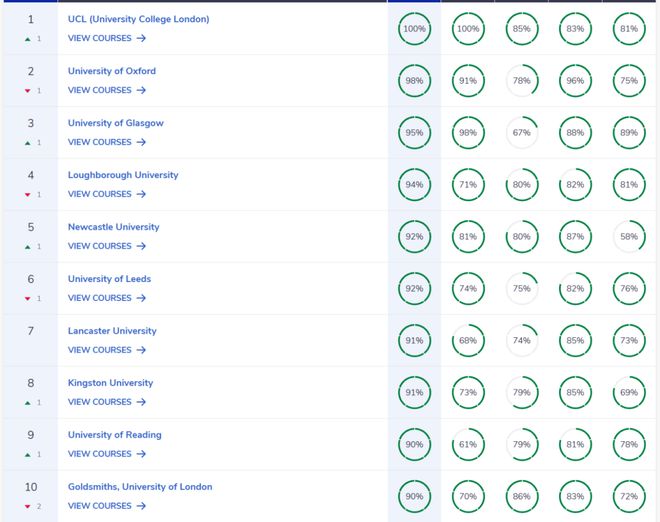Open University of Glasgow link
Viewport: 660px width, 522px height.
pyautogui.click(x=115, y=123)
